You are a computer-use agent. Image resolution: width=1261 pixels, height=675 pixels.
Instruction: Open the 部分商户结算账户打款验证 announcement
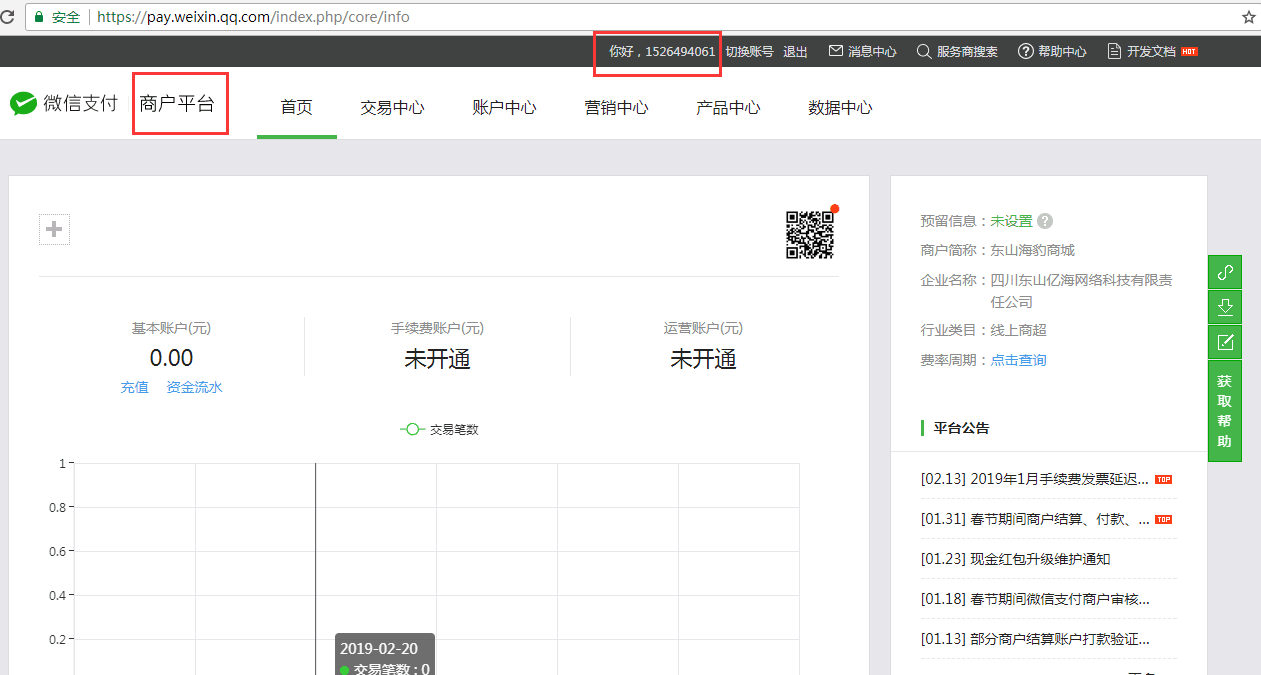click(1036, 639)
